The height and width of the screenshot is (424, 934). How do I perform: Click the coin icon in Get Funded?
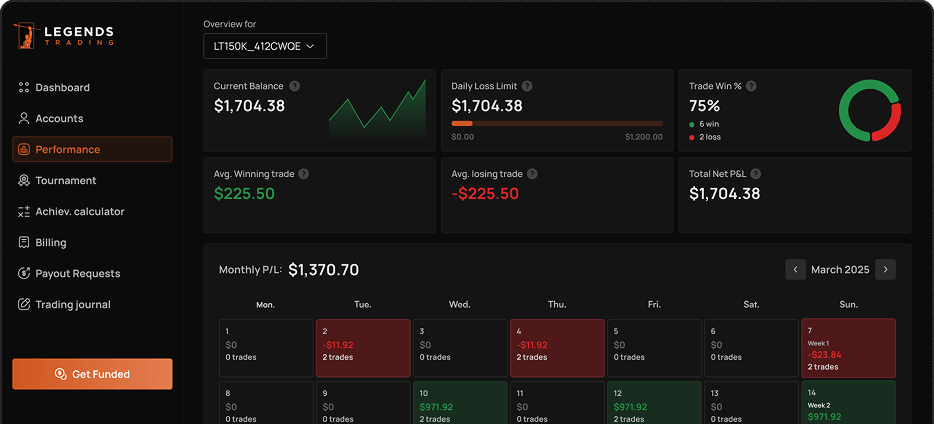point(60,374)
